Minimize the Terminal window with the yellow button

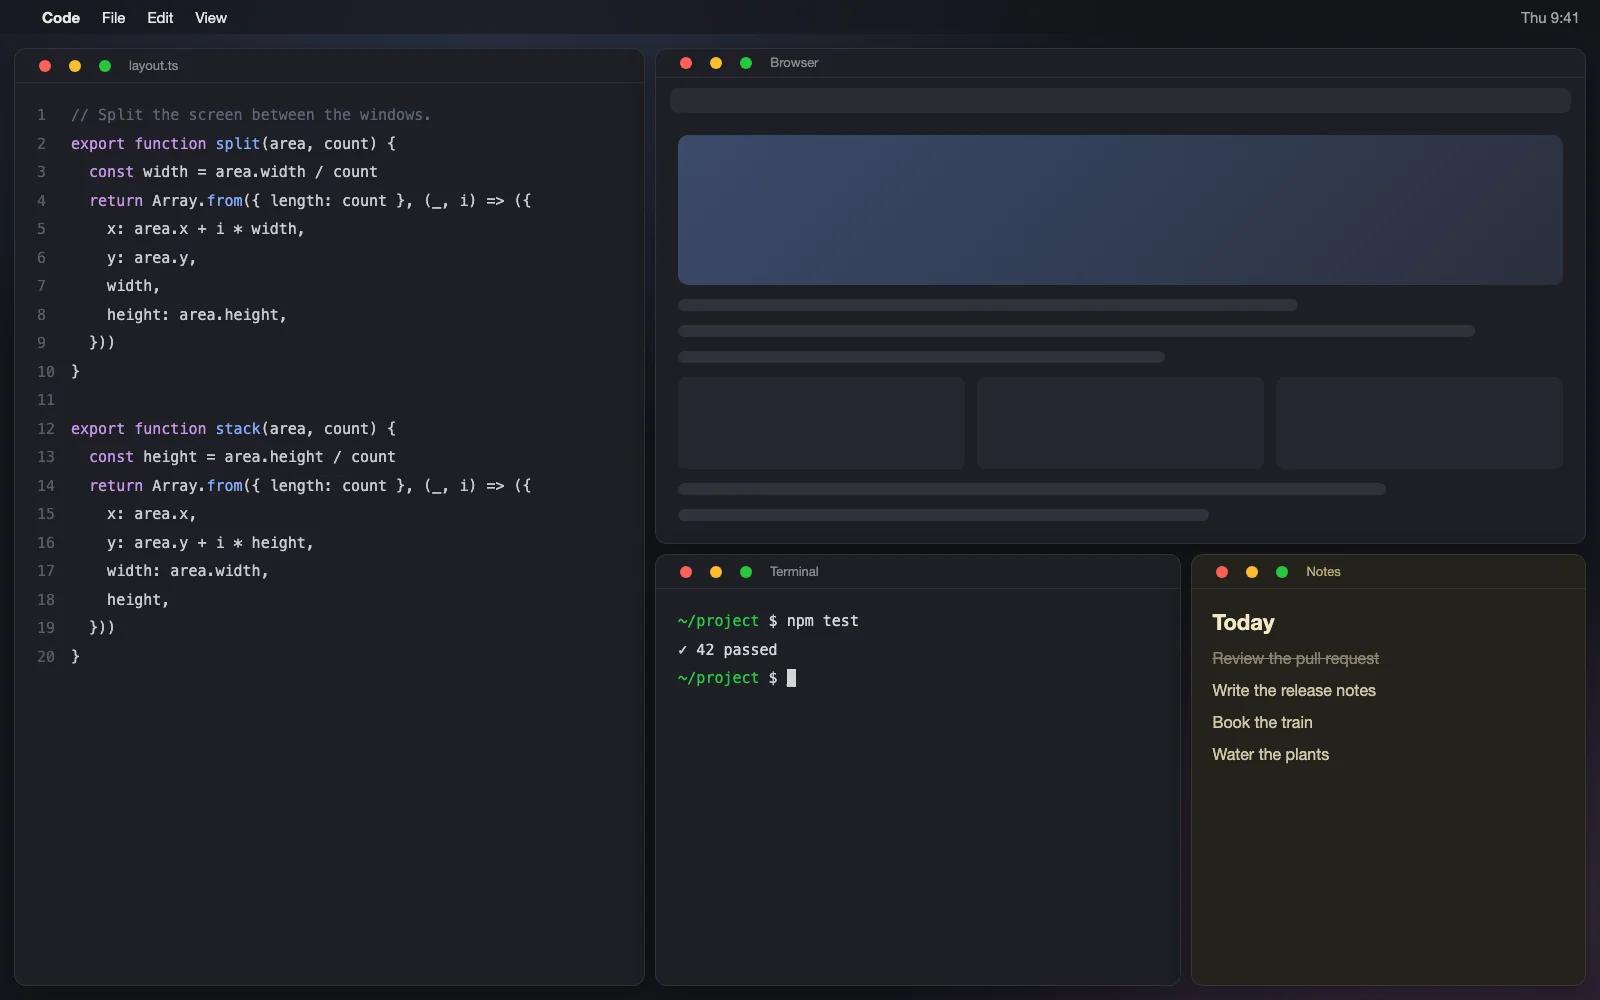point(716,572)
